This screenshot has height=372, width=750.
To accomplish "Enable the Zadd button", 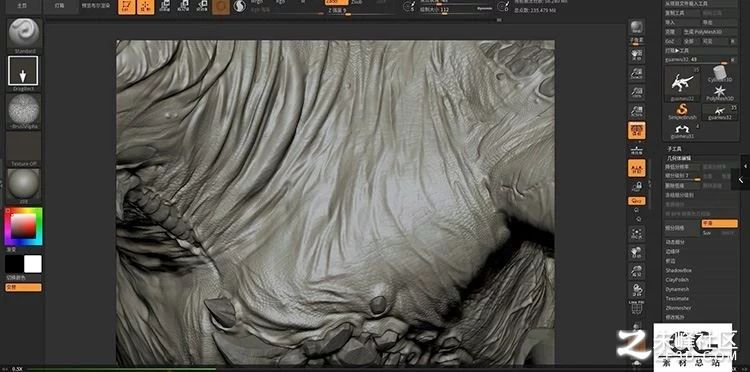I will coord(336,2).
